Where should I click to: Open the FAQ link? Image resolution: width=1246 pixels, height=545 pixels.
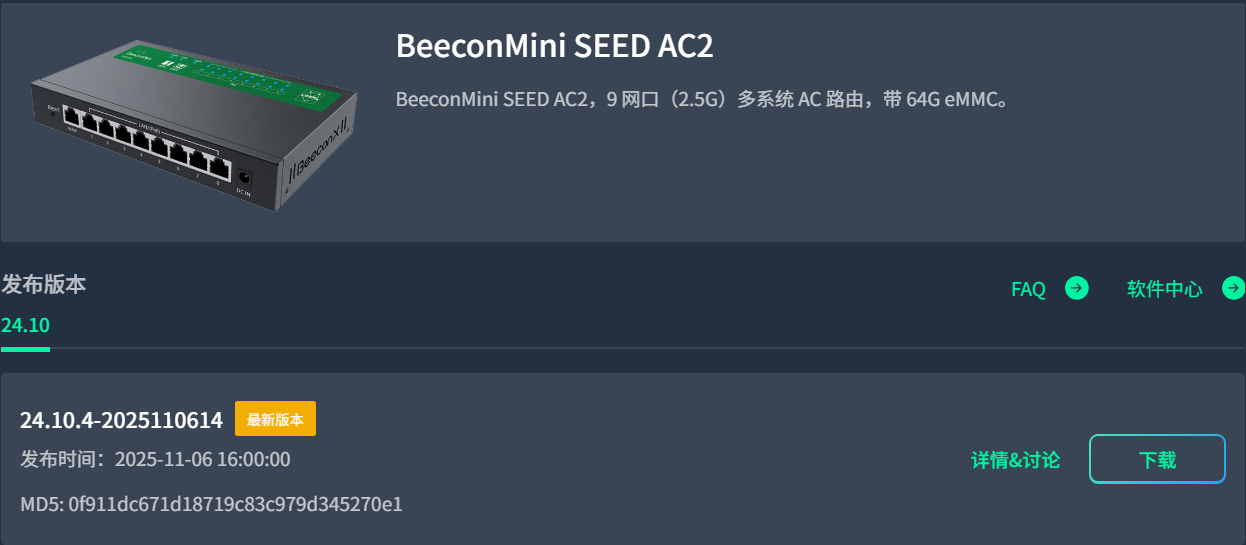pos(1028,290)
